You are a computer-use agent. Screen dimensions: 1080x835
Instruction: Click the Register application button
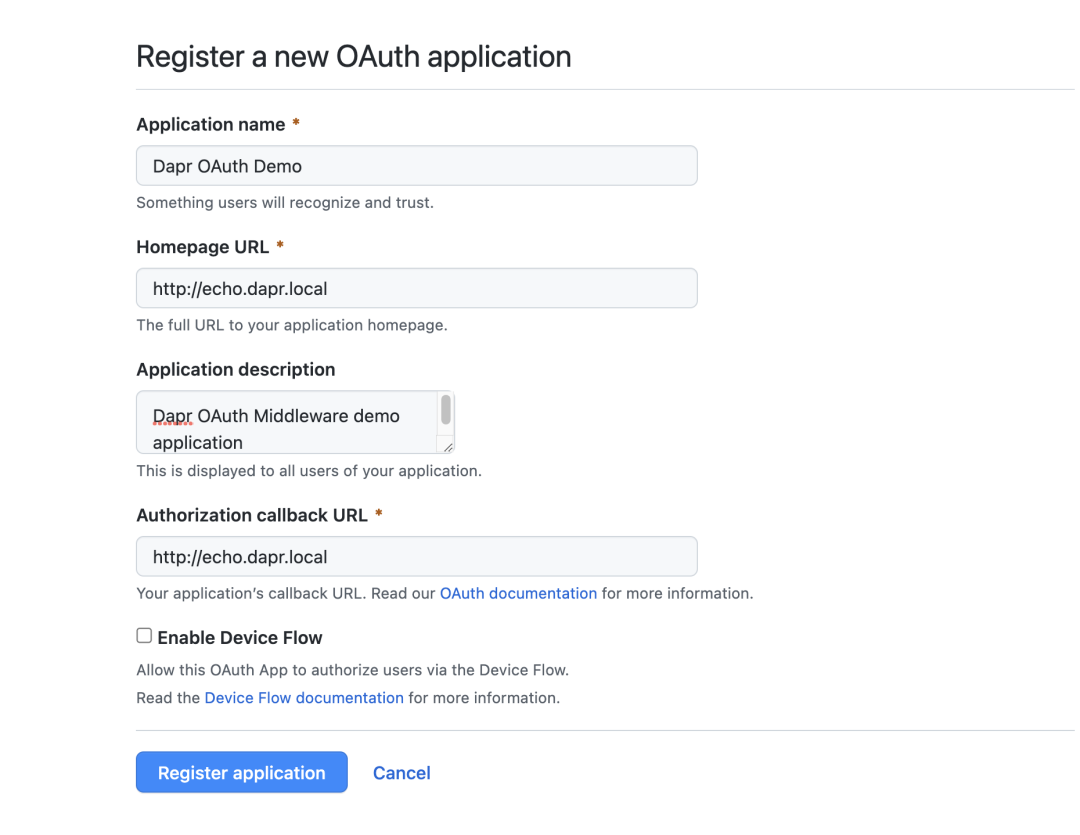[x=242, y=772]
